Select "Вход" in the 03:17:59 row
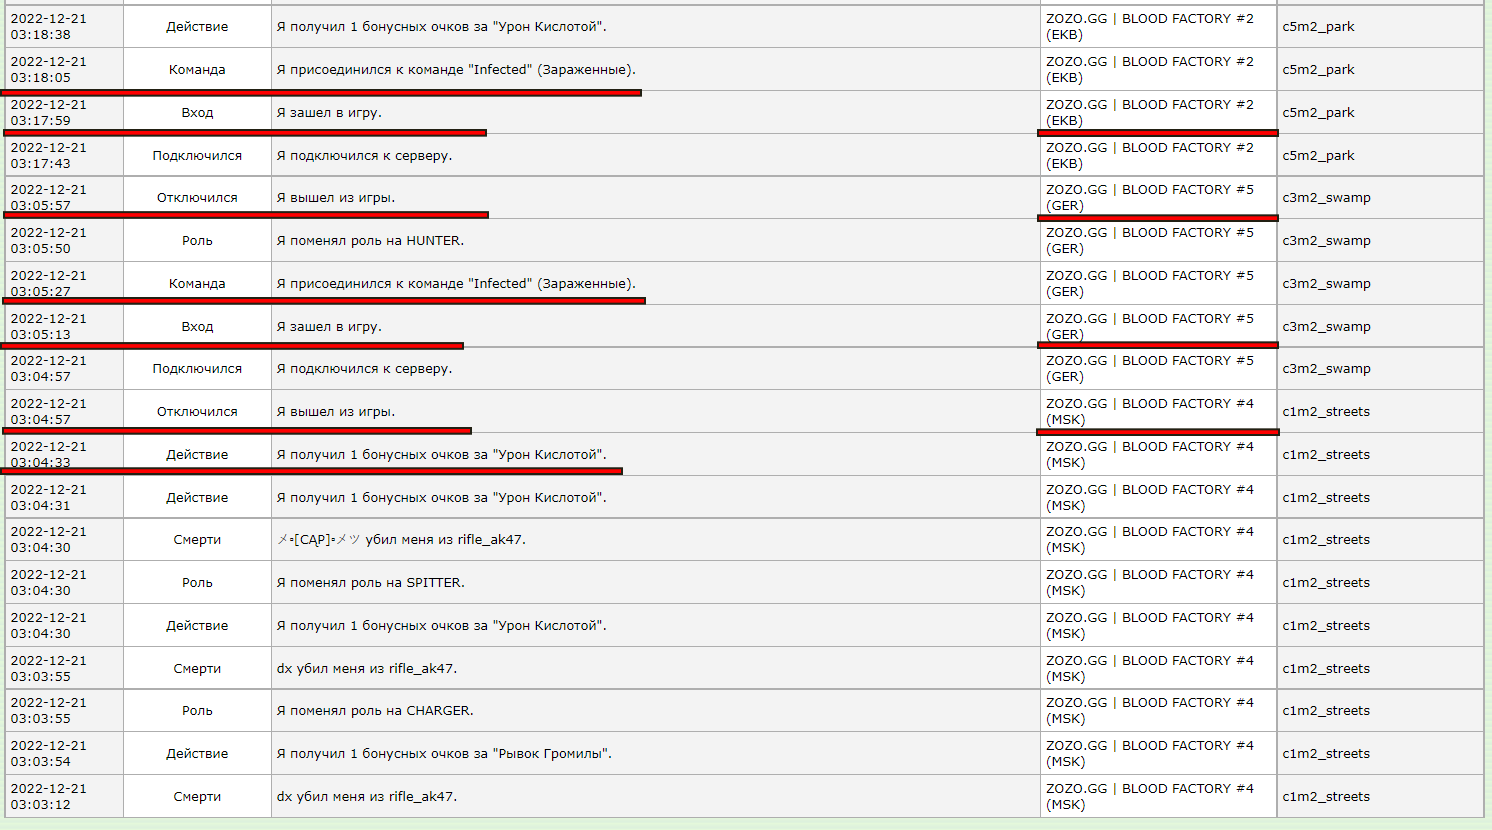This screenshot has width=1492, height=830. tap(197, 113)
